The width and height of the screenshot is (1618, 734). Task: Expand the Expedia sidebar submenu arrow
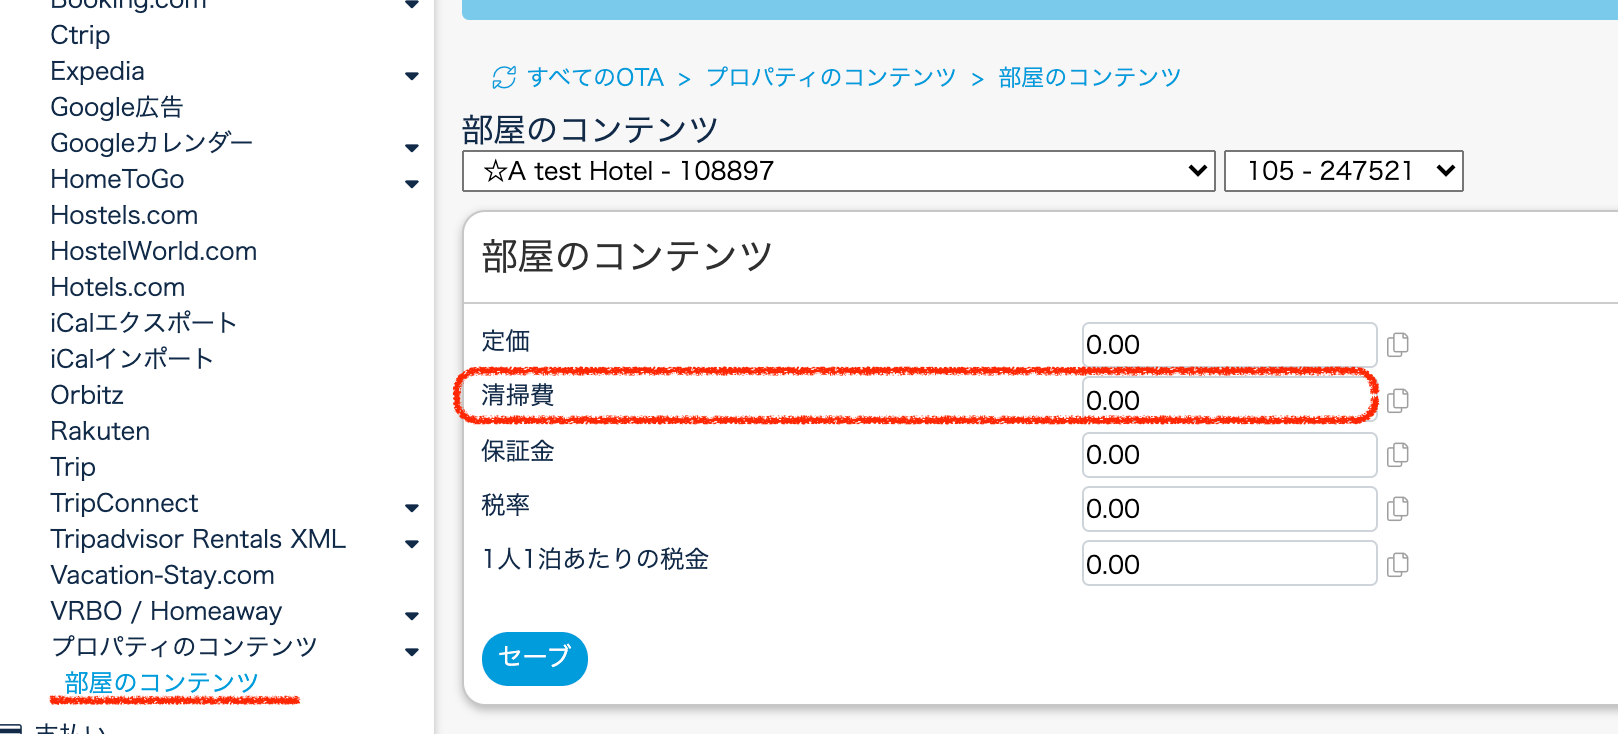coord(412,76)
